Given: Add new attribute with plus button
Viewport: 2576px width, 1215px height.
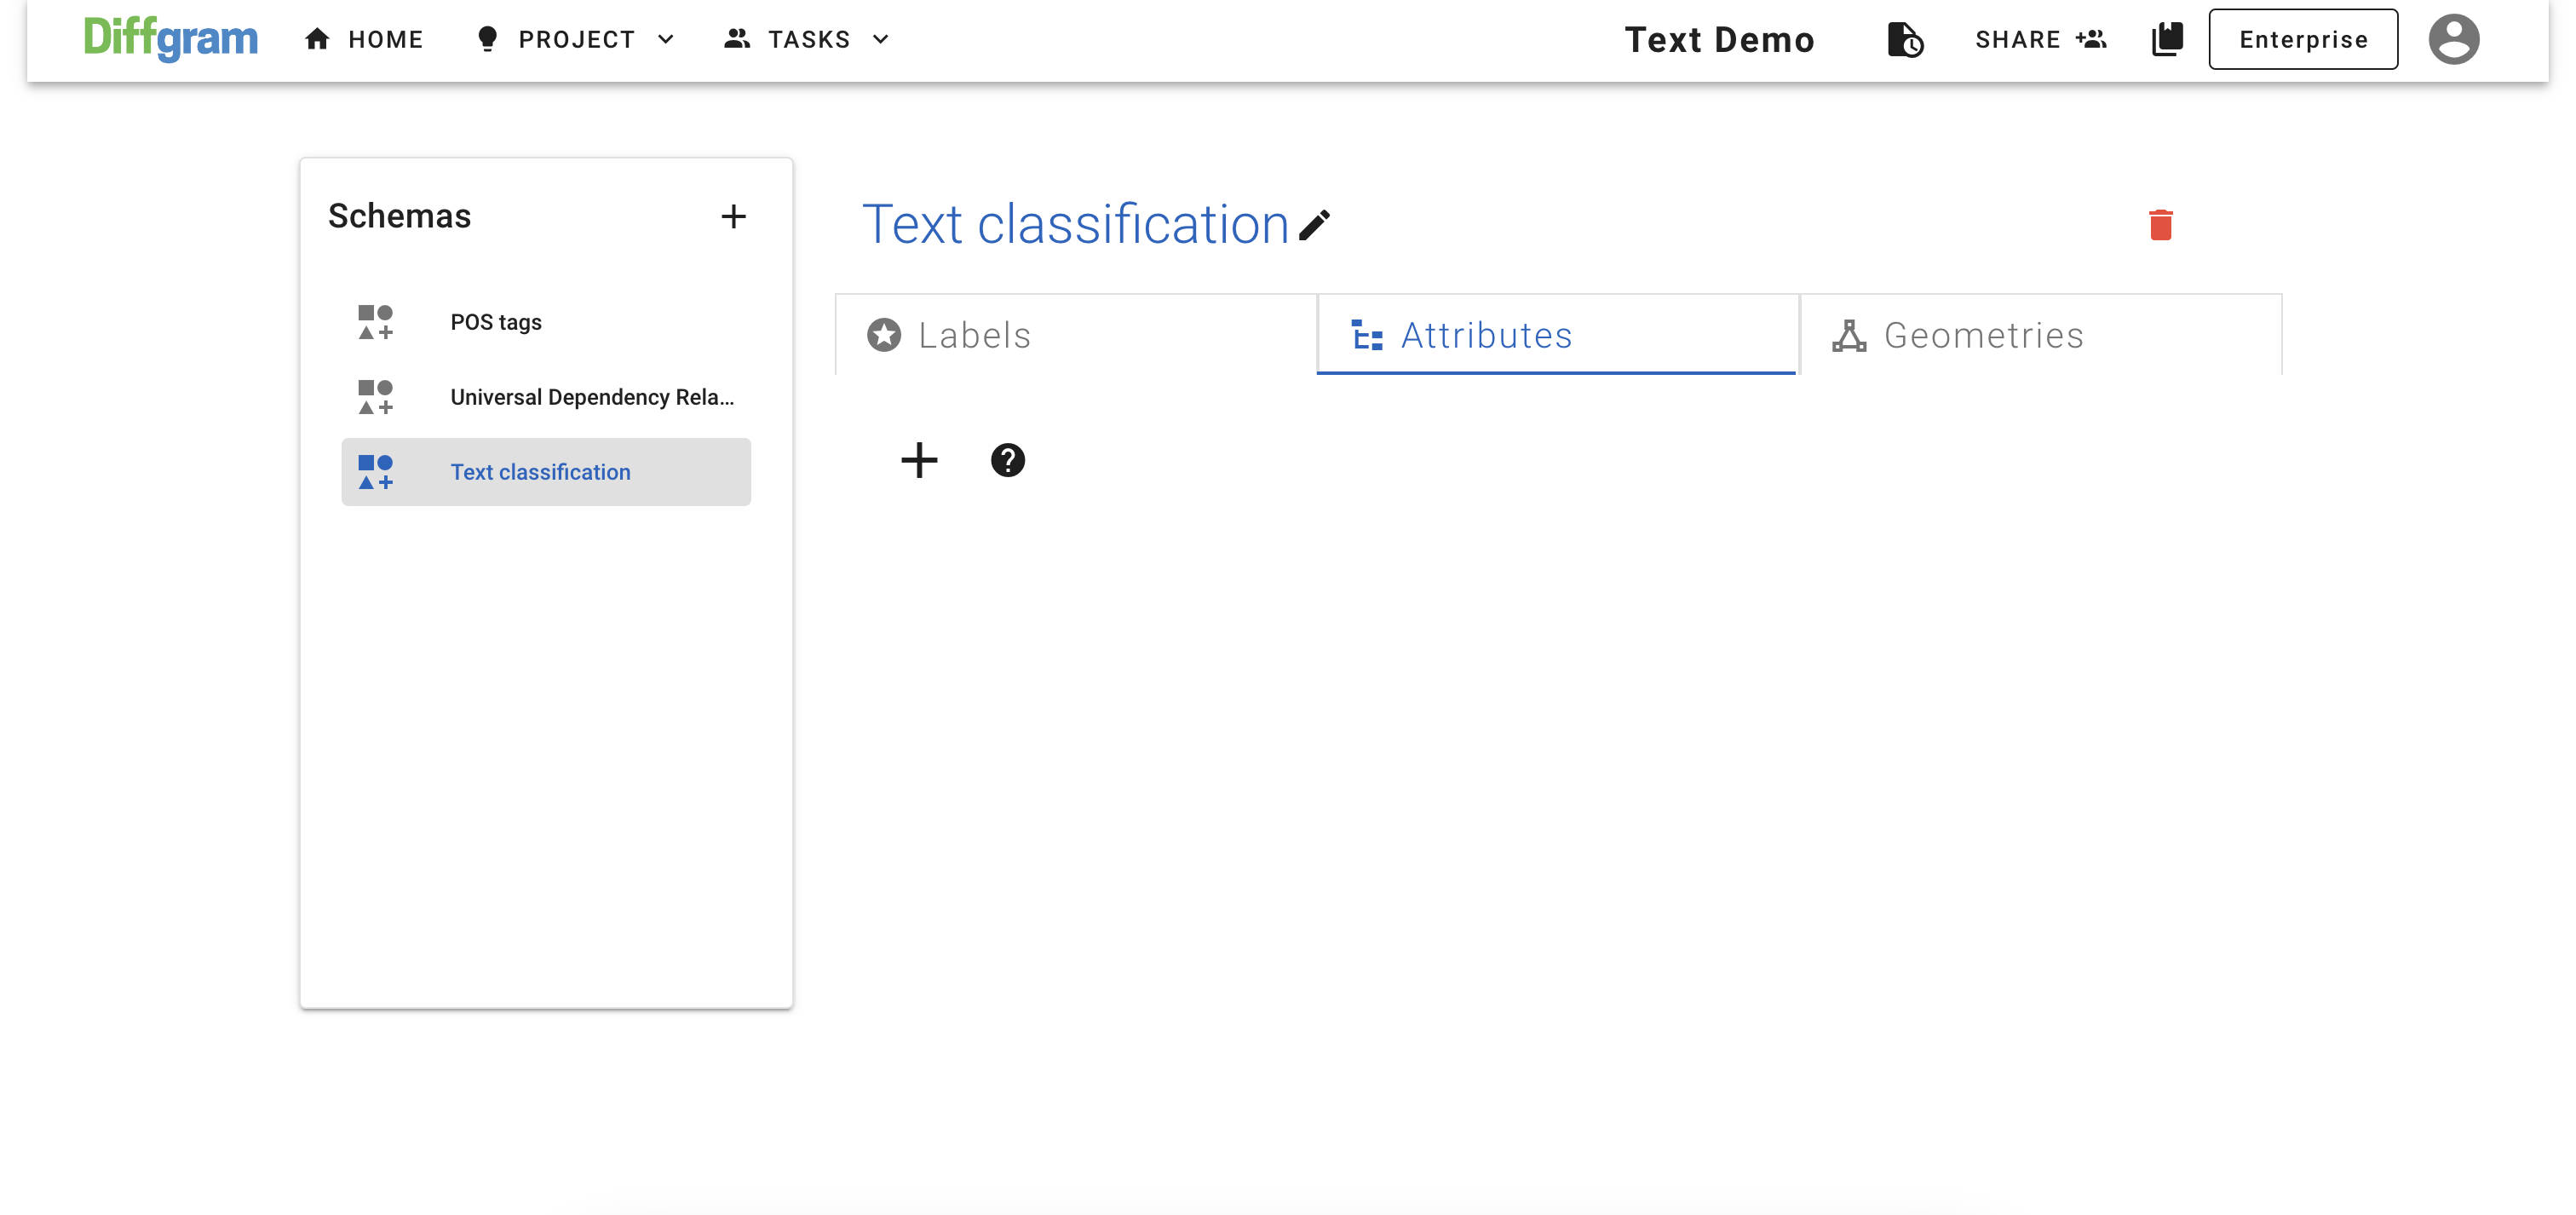Looking at the screenshot, I should pyautogui.click(x=919, y=460).
